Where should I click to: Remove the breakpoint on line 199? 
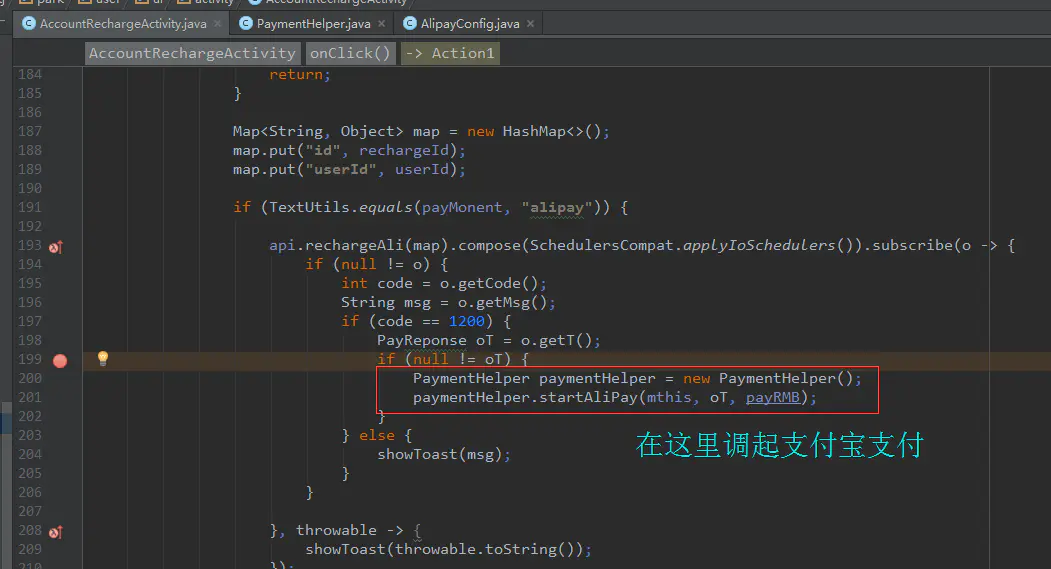(x=60, y=361)
